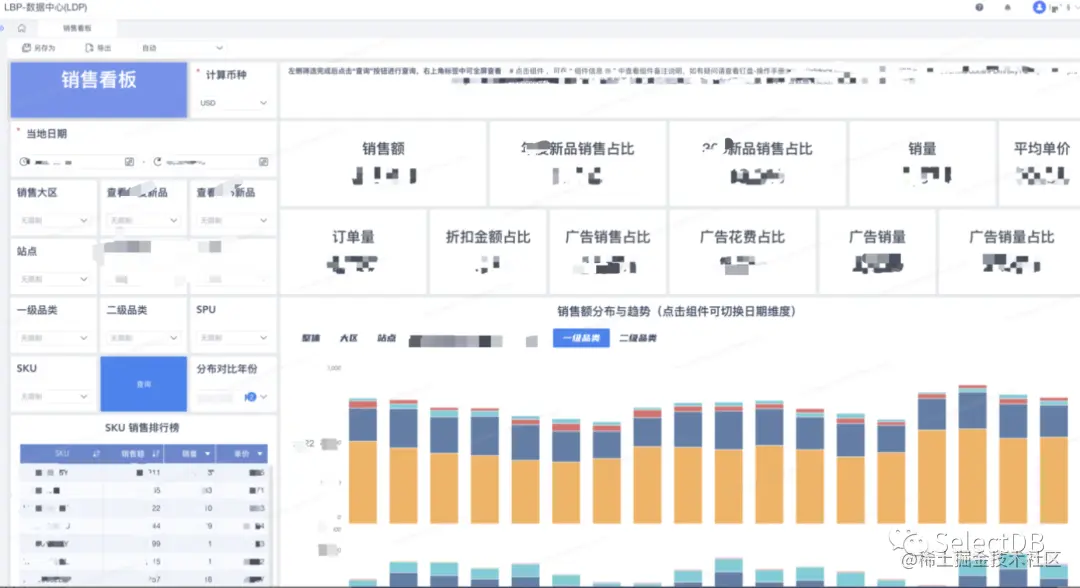Click the 导出 export button
The width and height of the screenshot is (1080, 588).
[x=98, y=48]
